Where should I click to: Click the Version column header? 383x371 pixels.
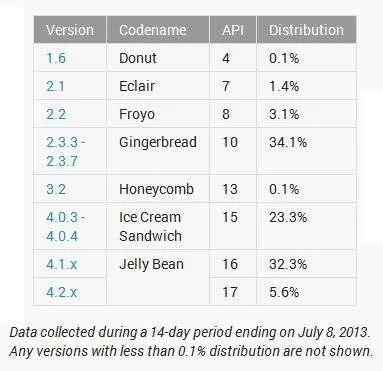[70, 30]
